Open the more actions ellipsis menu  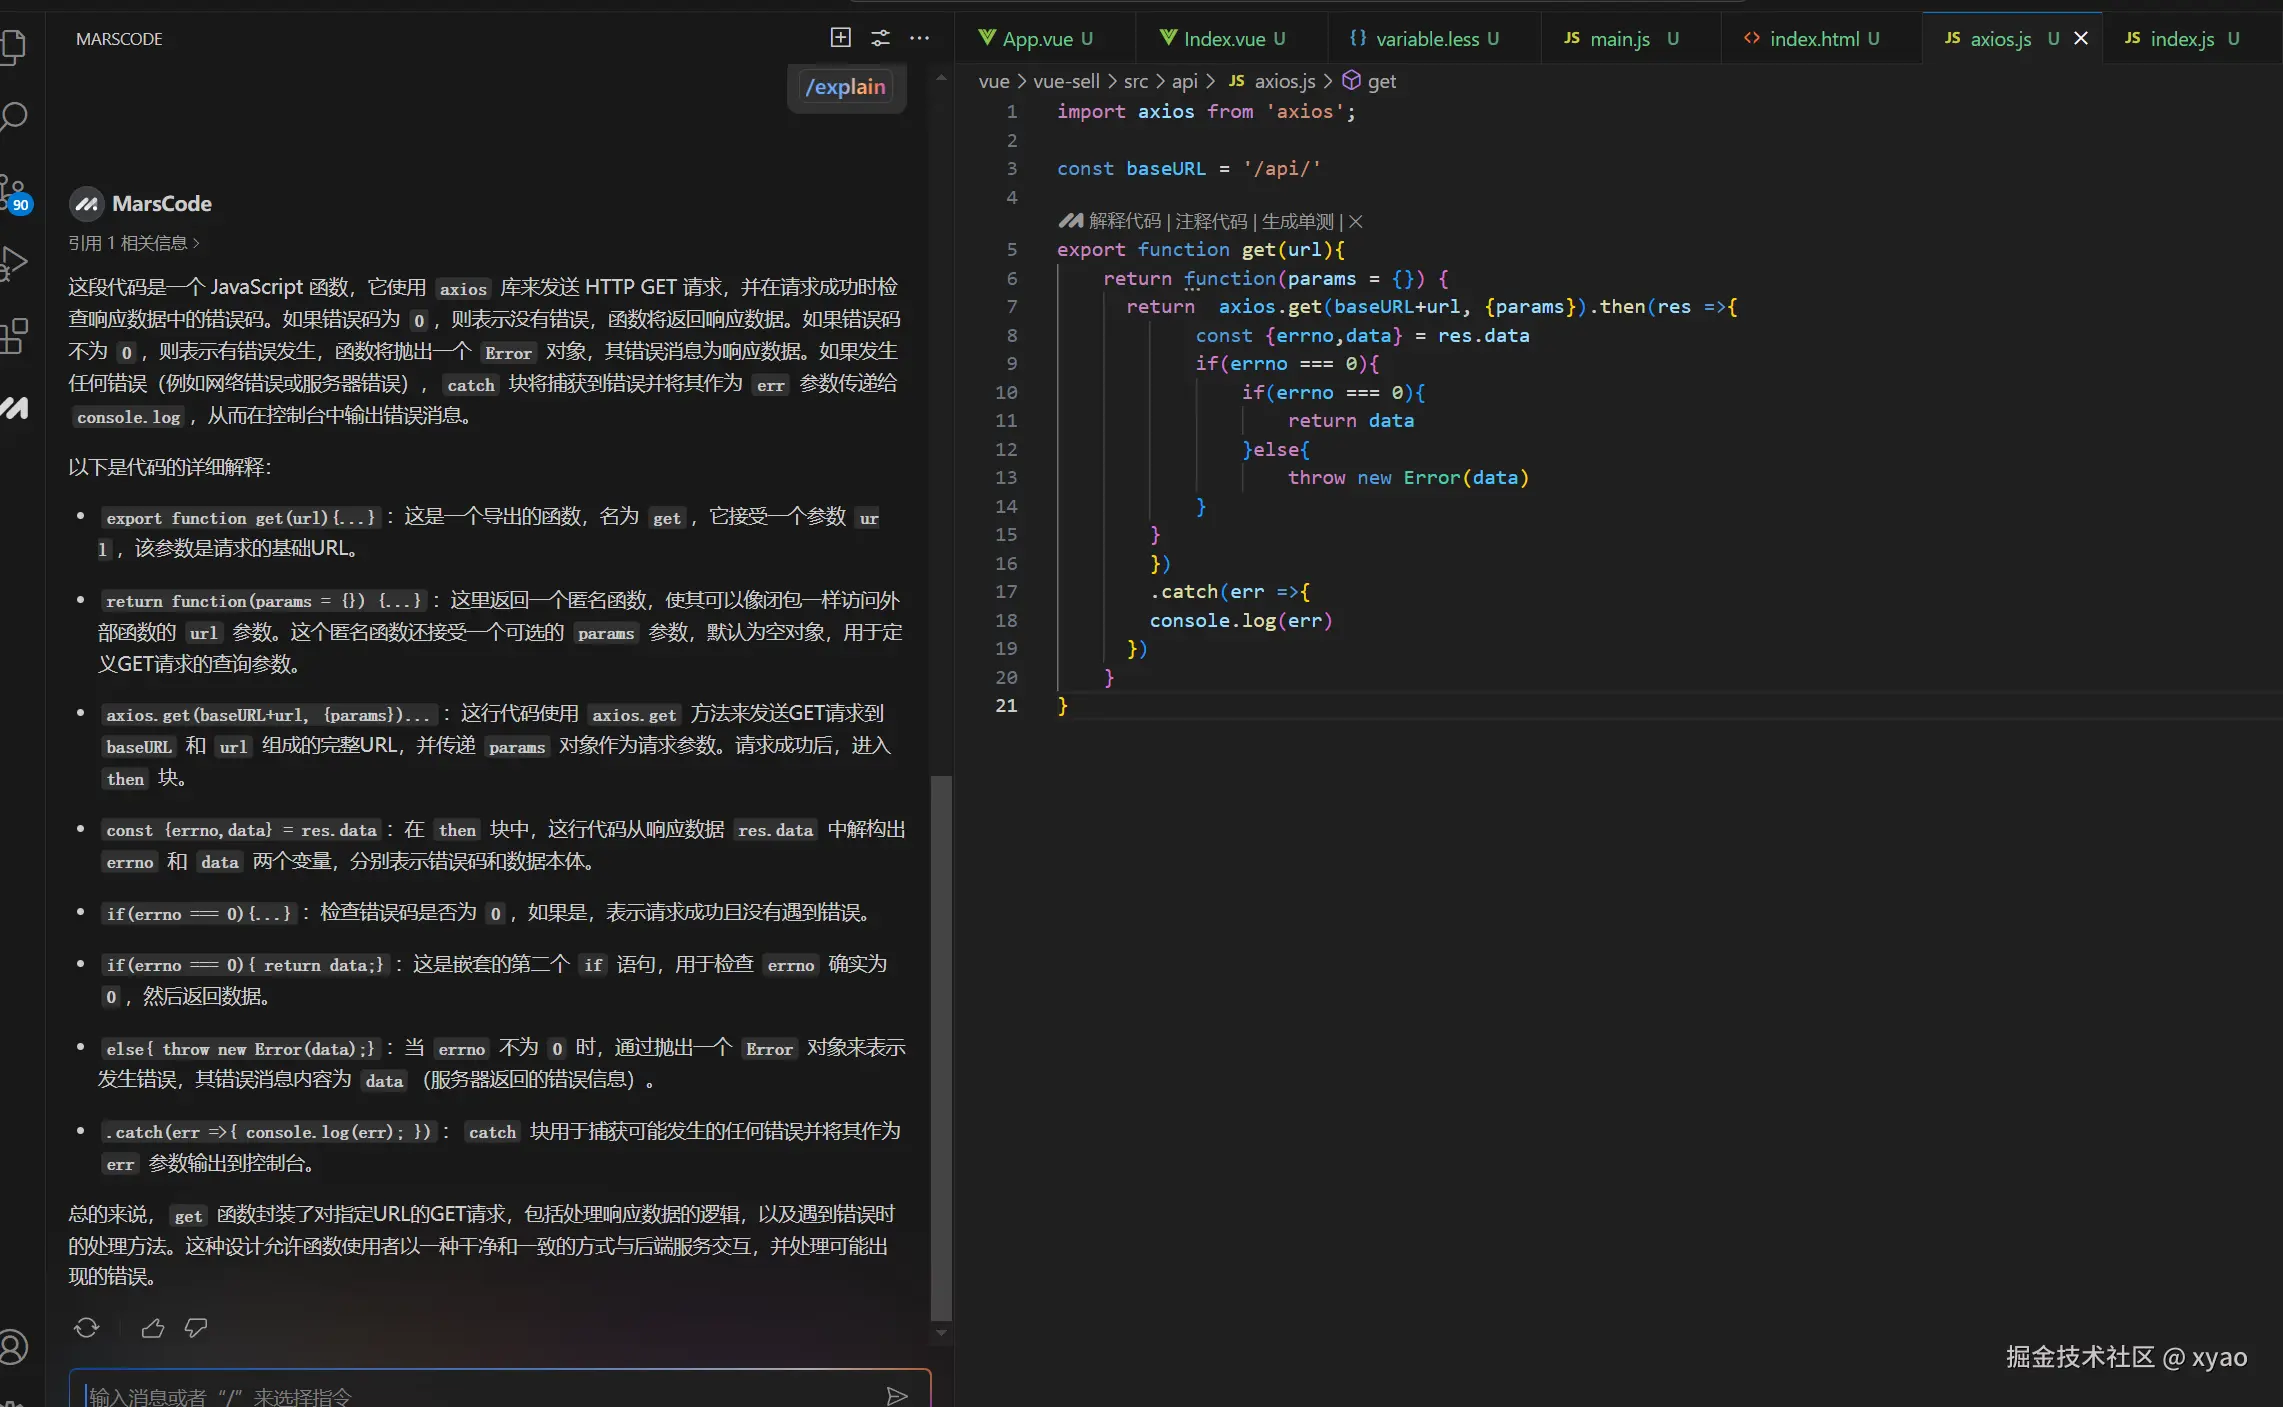[919, 38]
